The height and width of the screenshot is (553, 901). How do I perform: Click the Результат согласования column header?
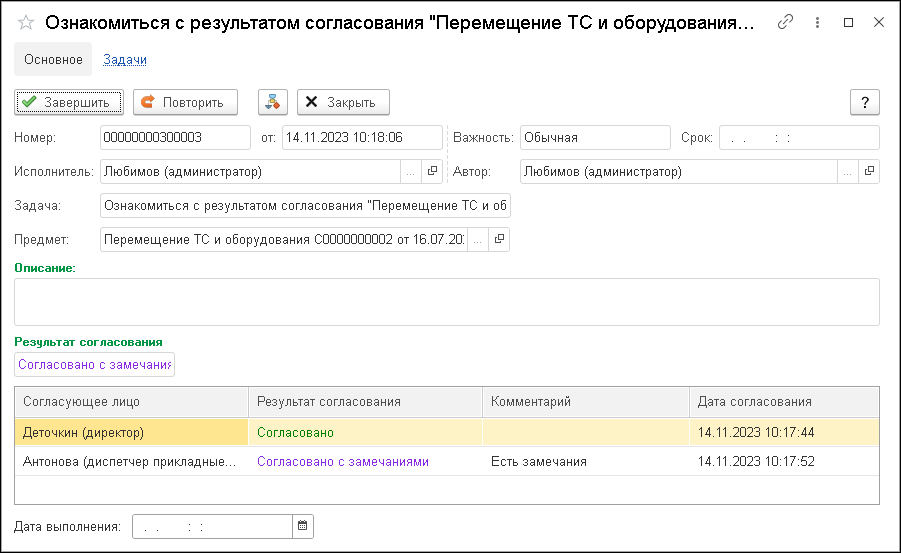365,401
